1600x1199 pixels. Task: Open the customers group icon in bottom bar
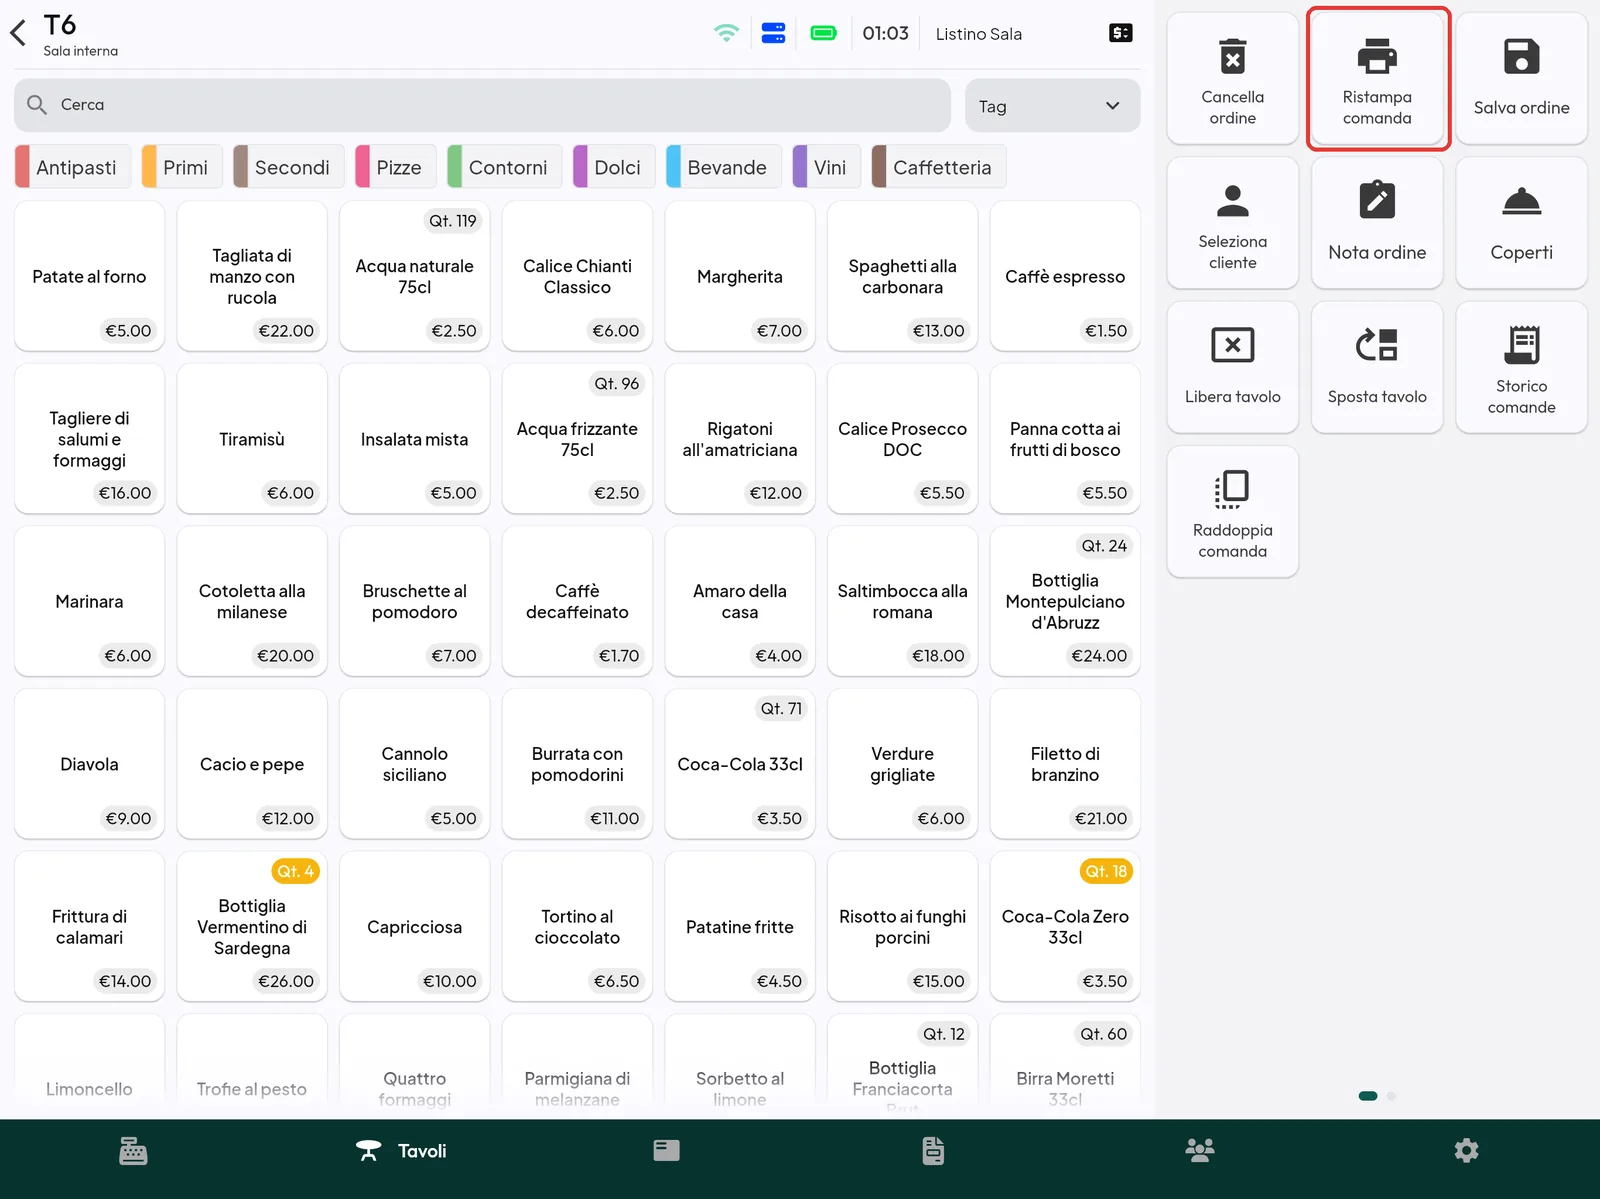tap(1200, 1151)
